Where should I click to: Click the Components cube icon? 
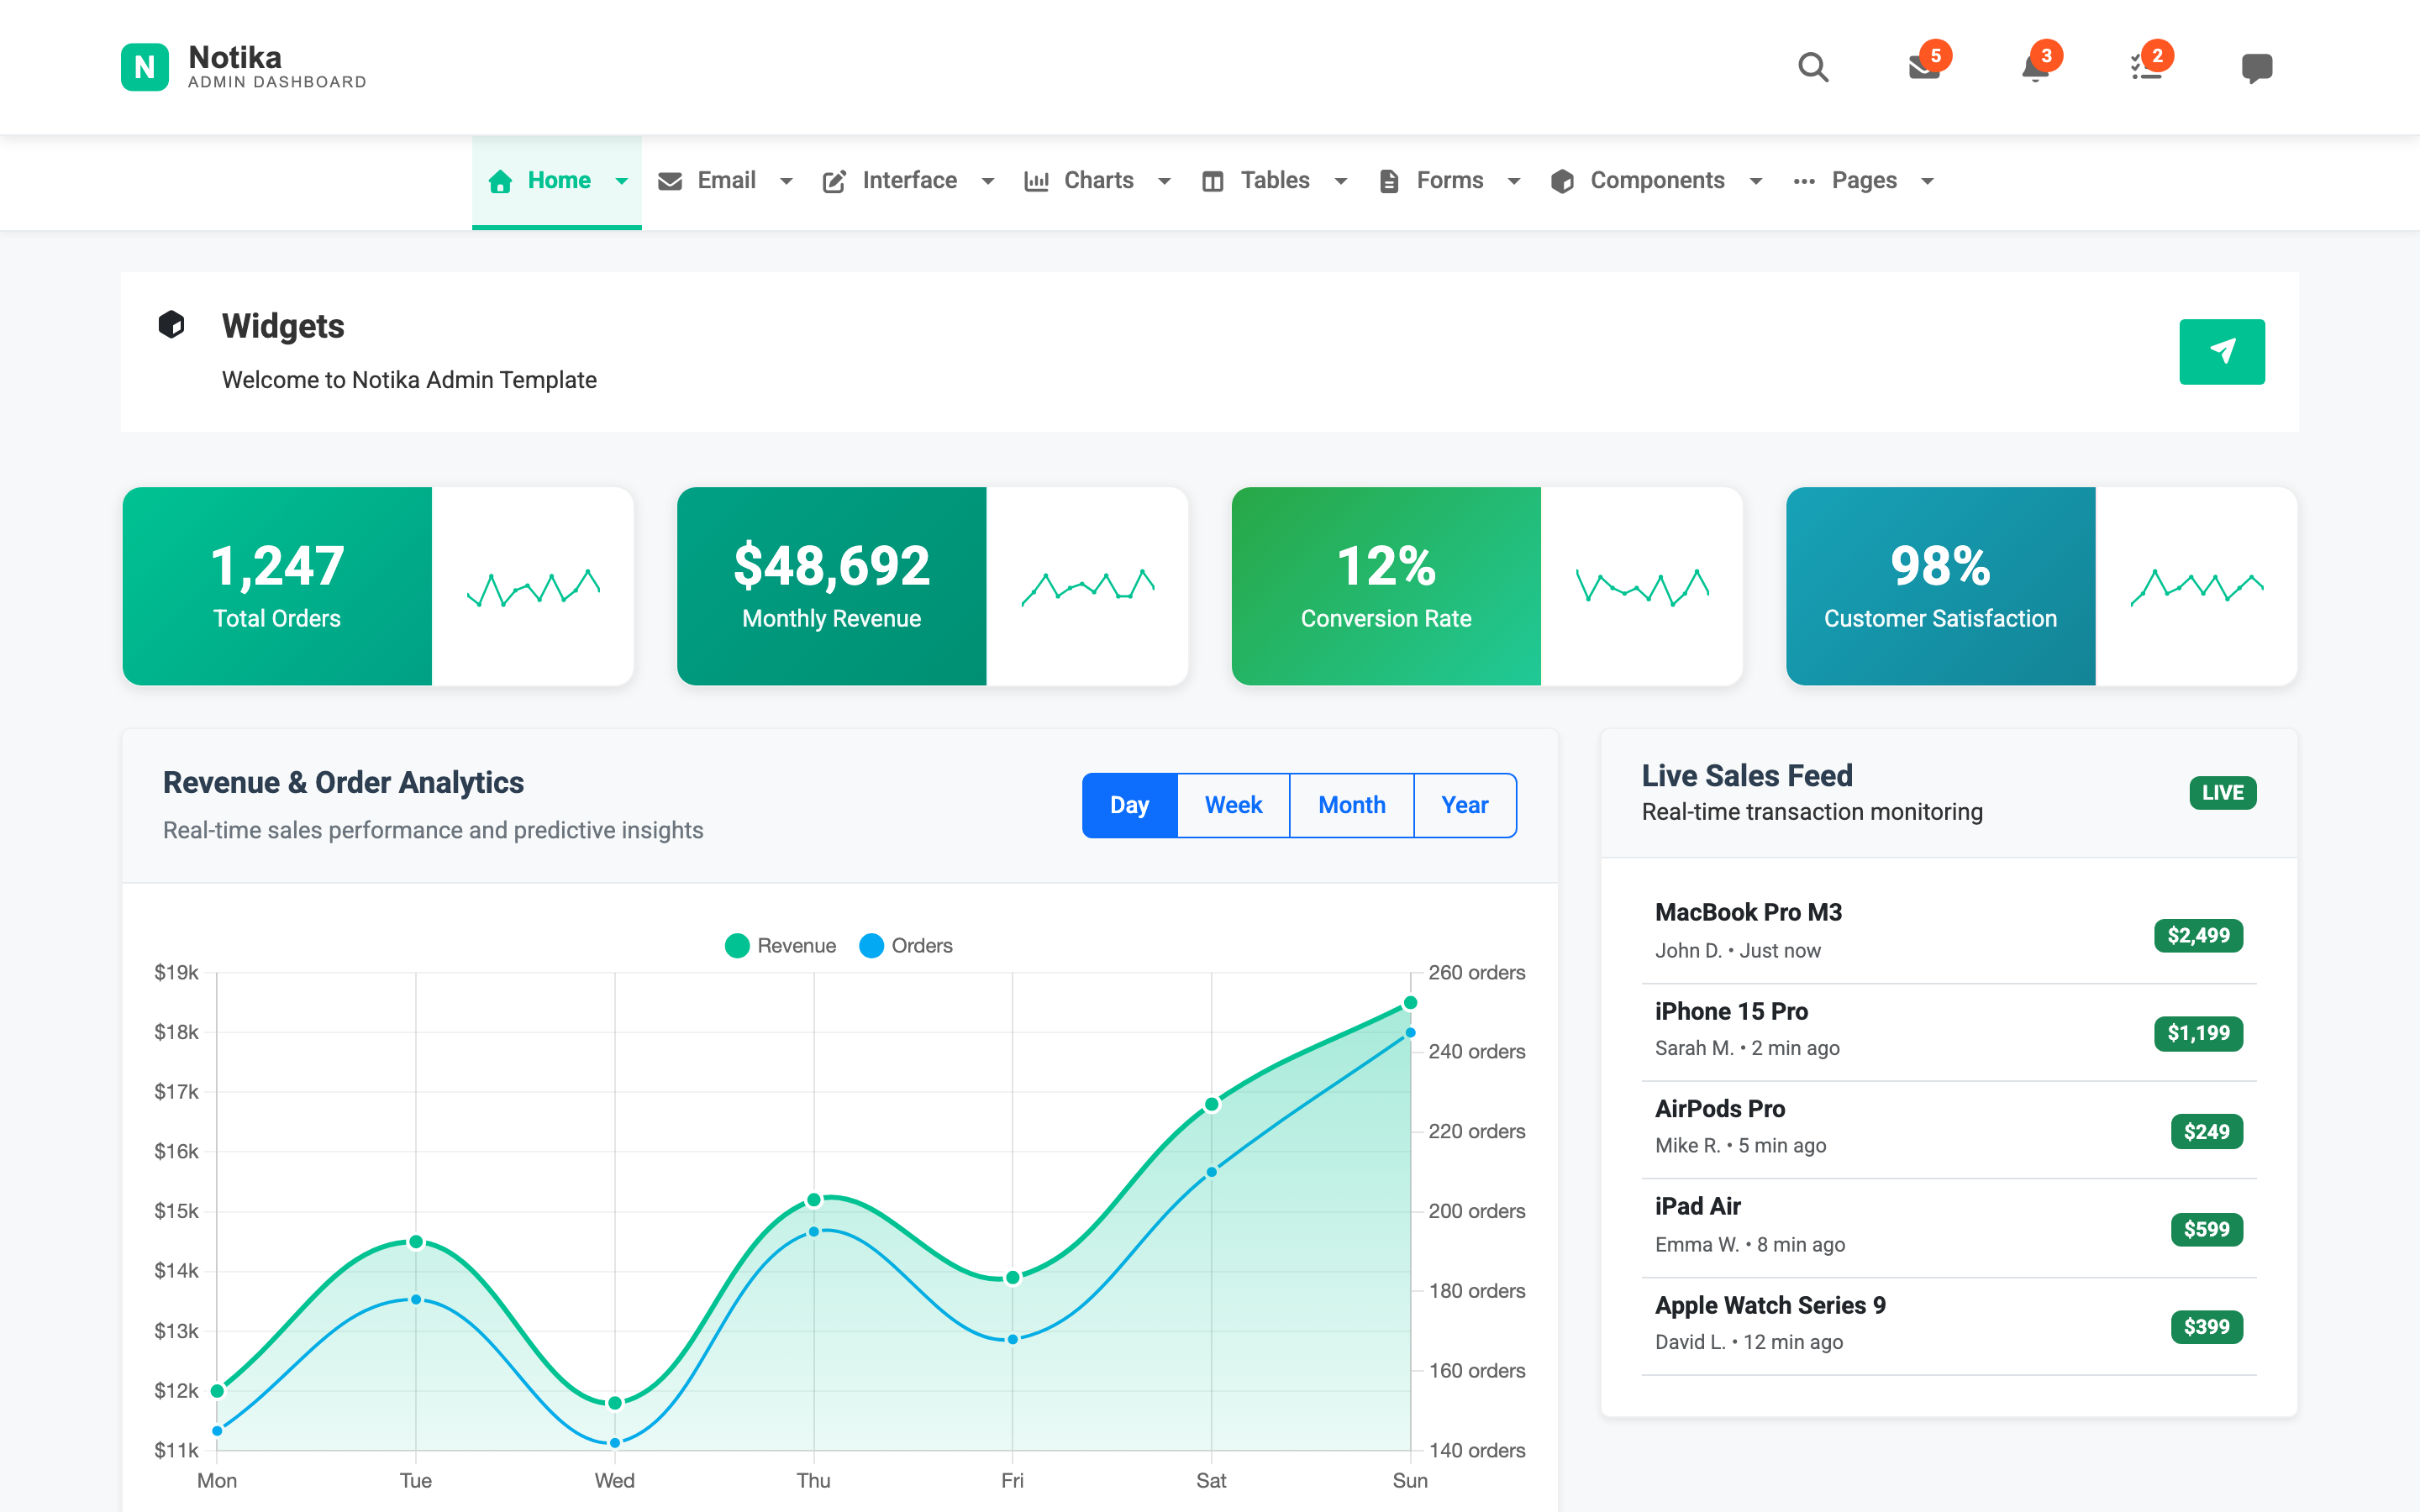tap(1562, 181)
